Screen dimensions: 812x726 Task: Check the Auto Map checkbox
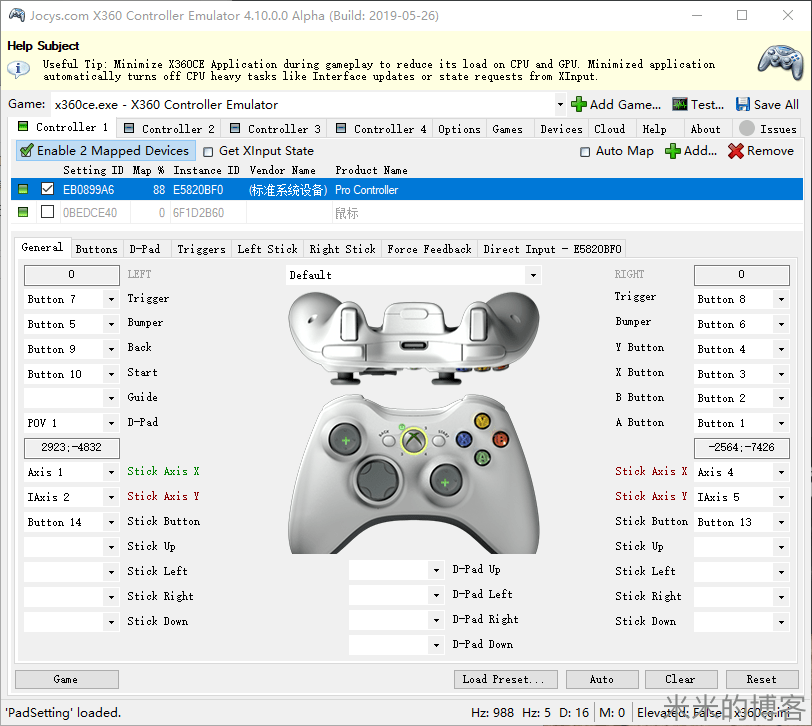click(x=585, y=152)
